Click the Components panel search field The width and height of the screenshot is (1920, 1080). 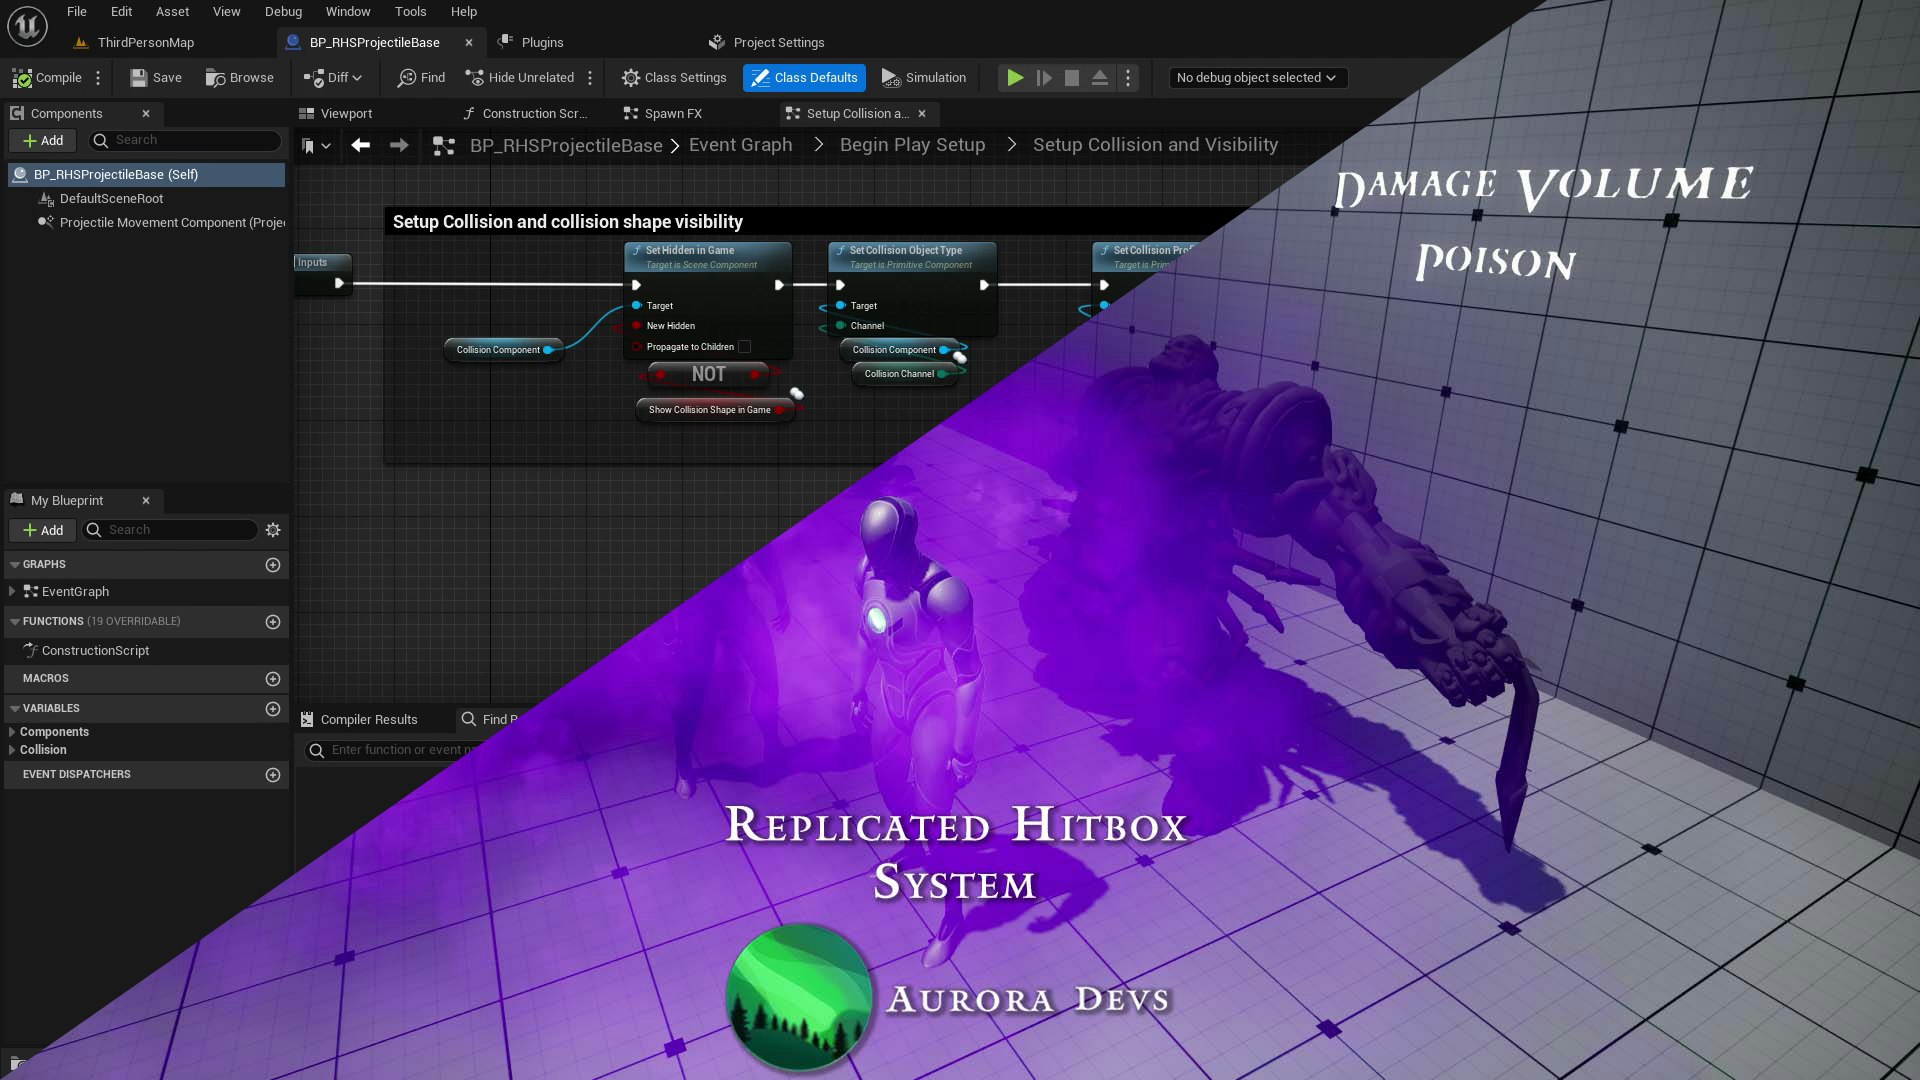185,141
